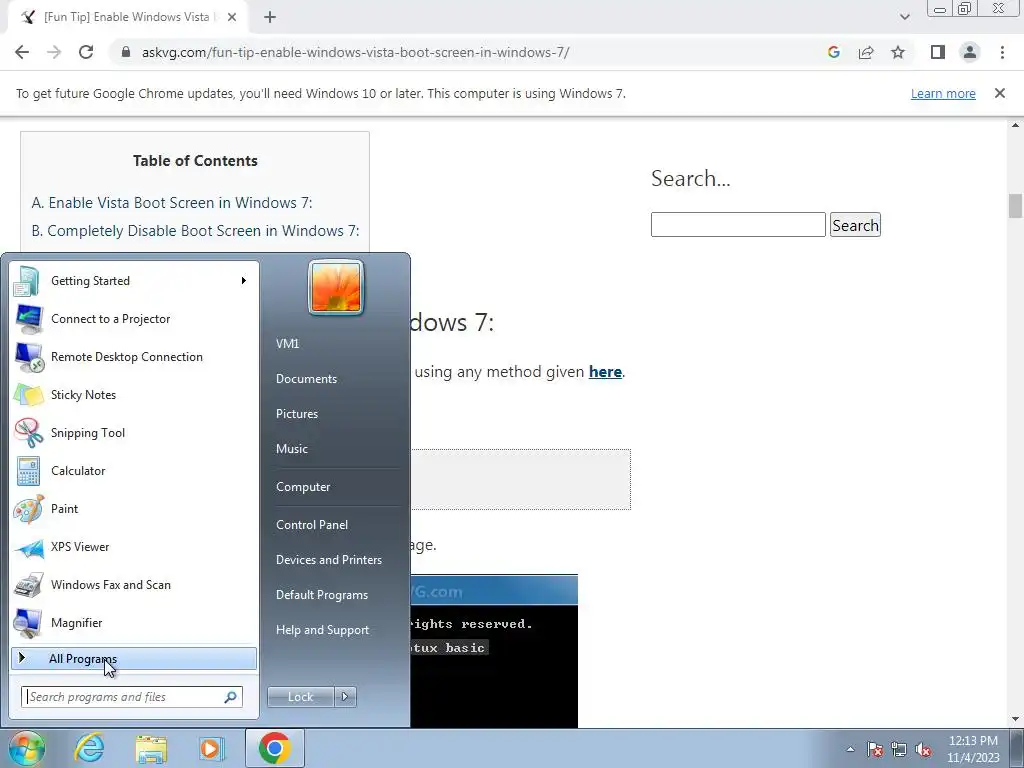Open the Snipping Tool
This screenshot has width=1024, height=768.
coord(134,432)
